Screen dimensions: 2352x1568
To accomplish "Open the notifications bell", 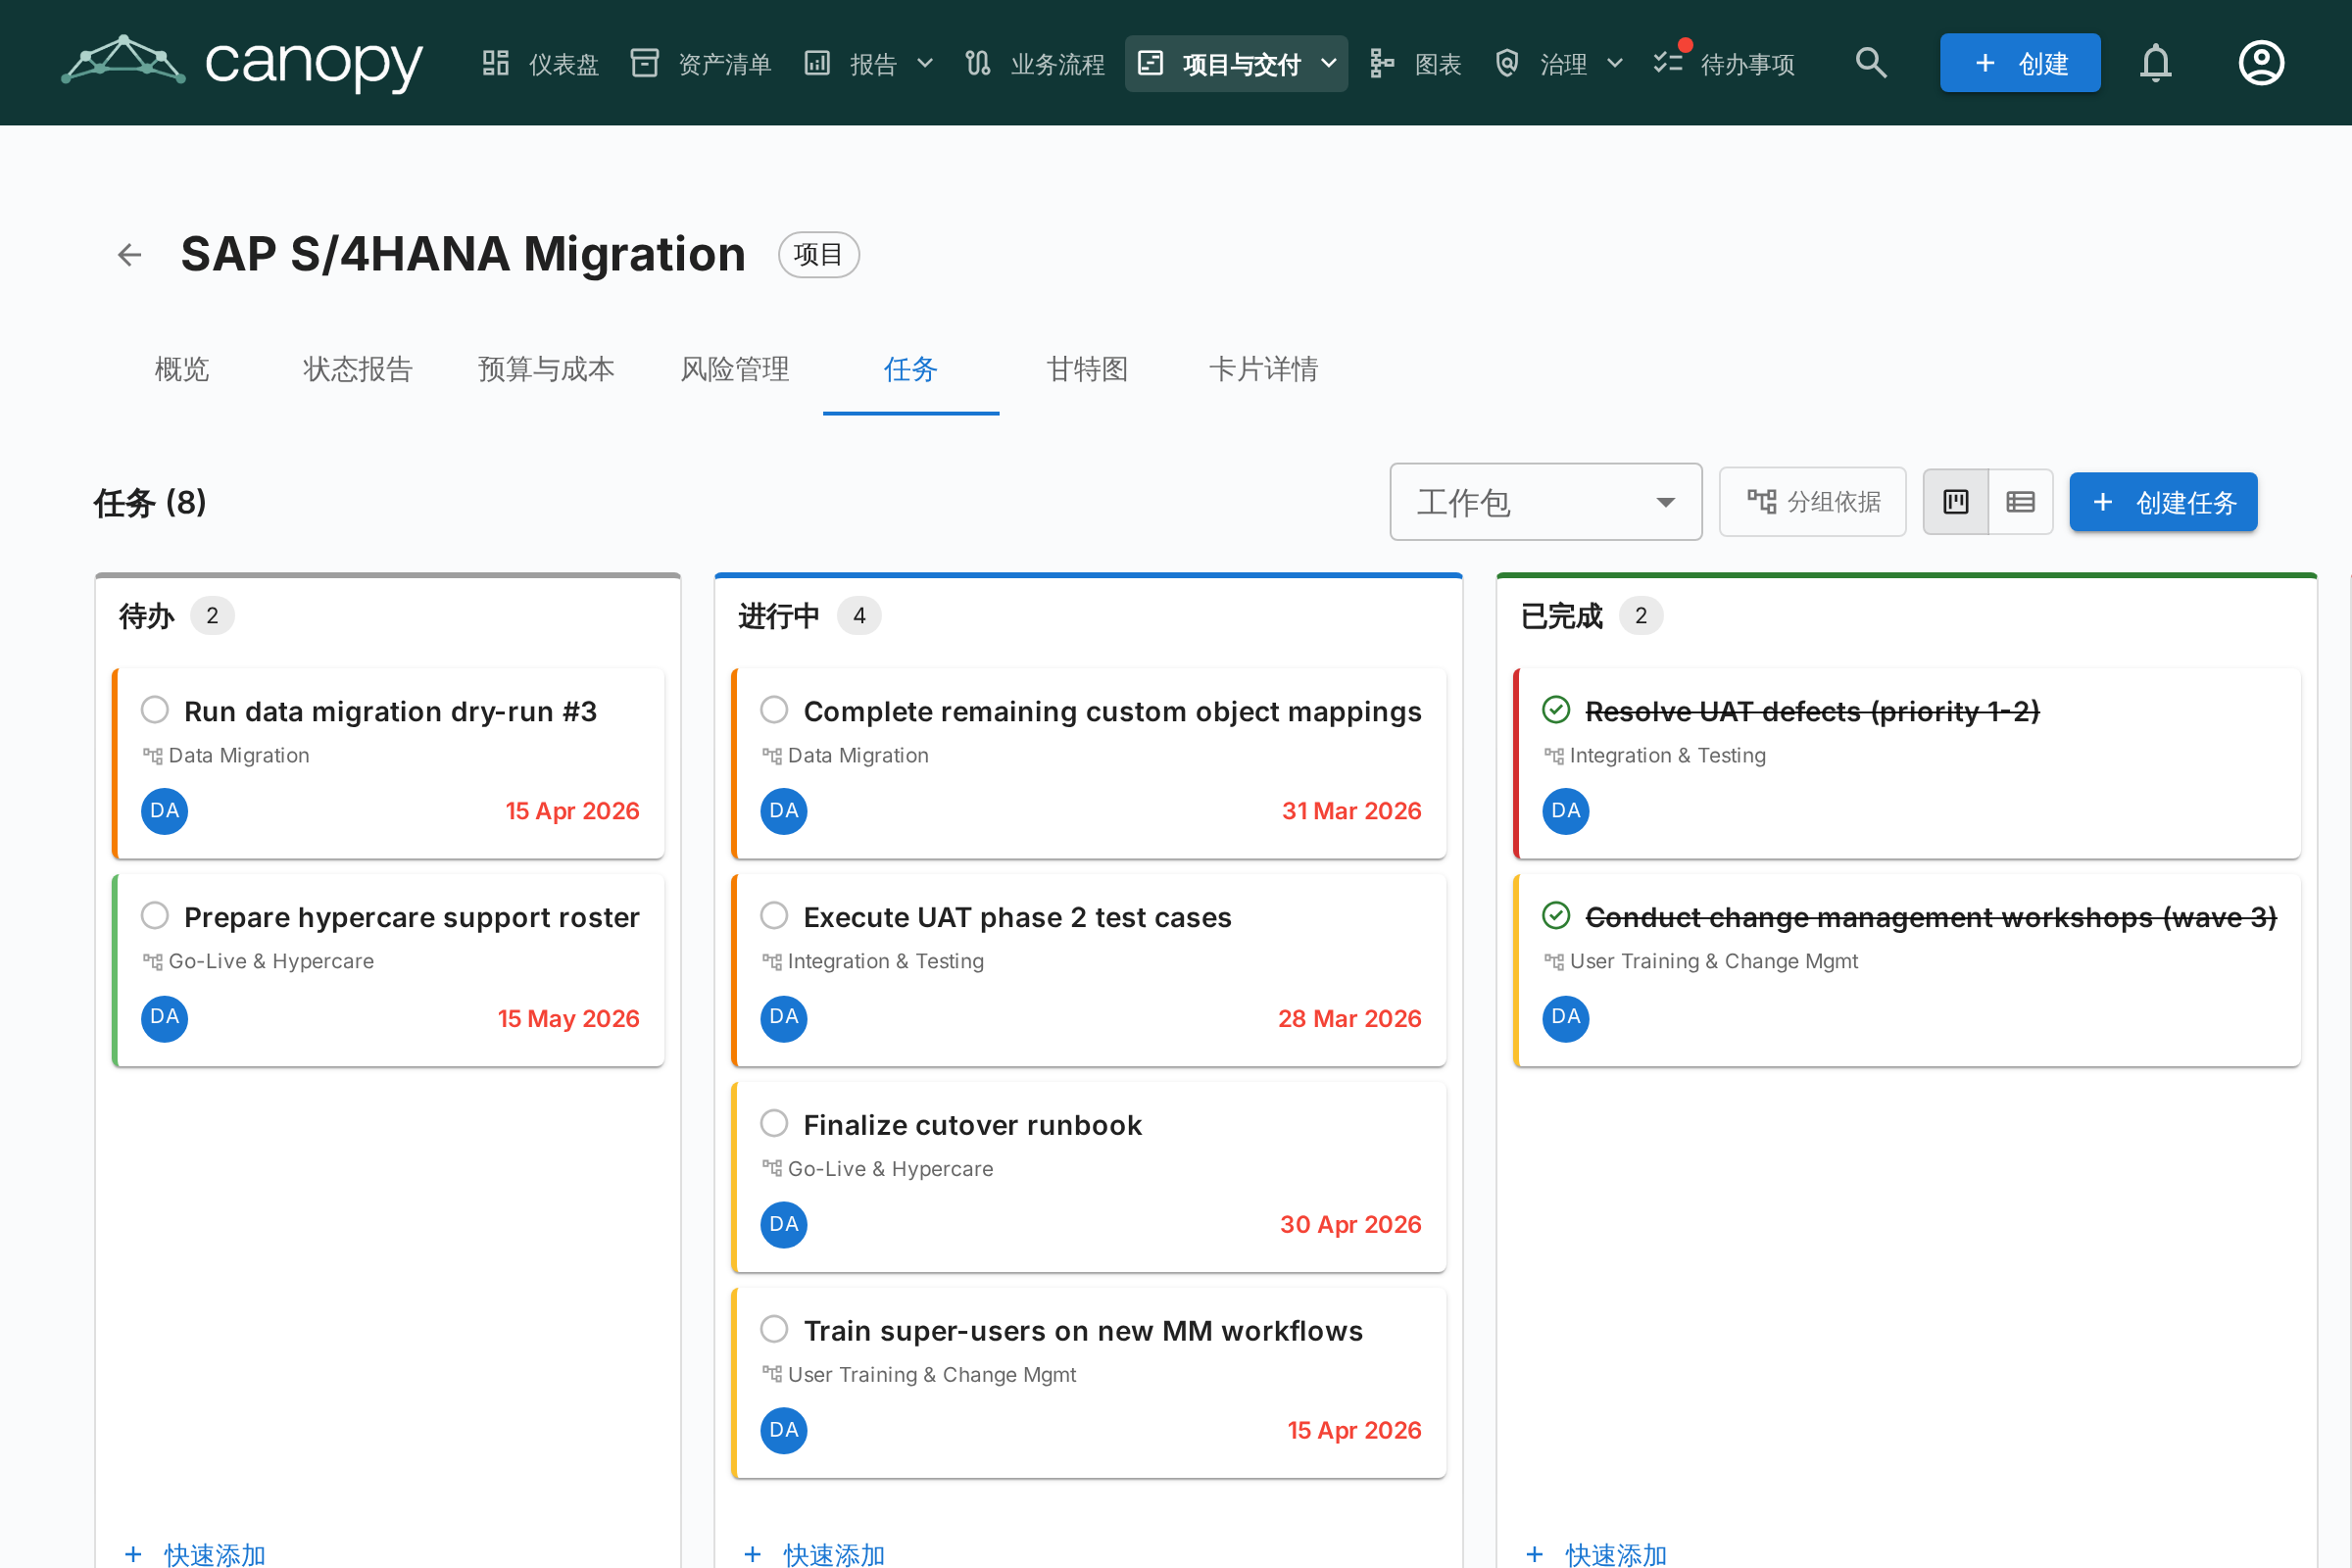I will (2155, 63).
